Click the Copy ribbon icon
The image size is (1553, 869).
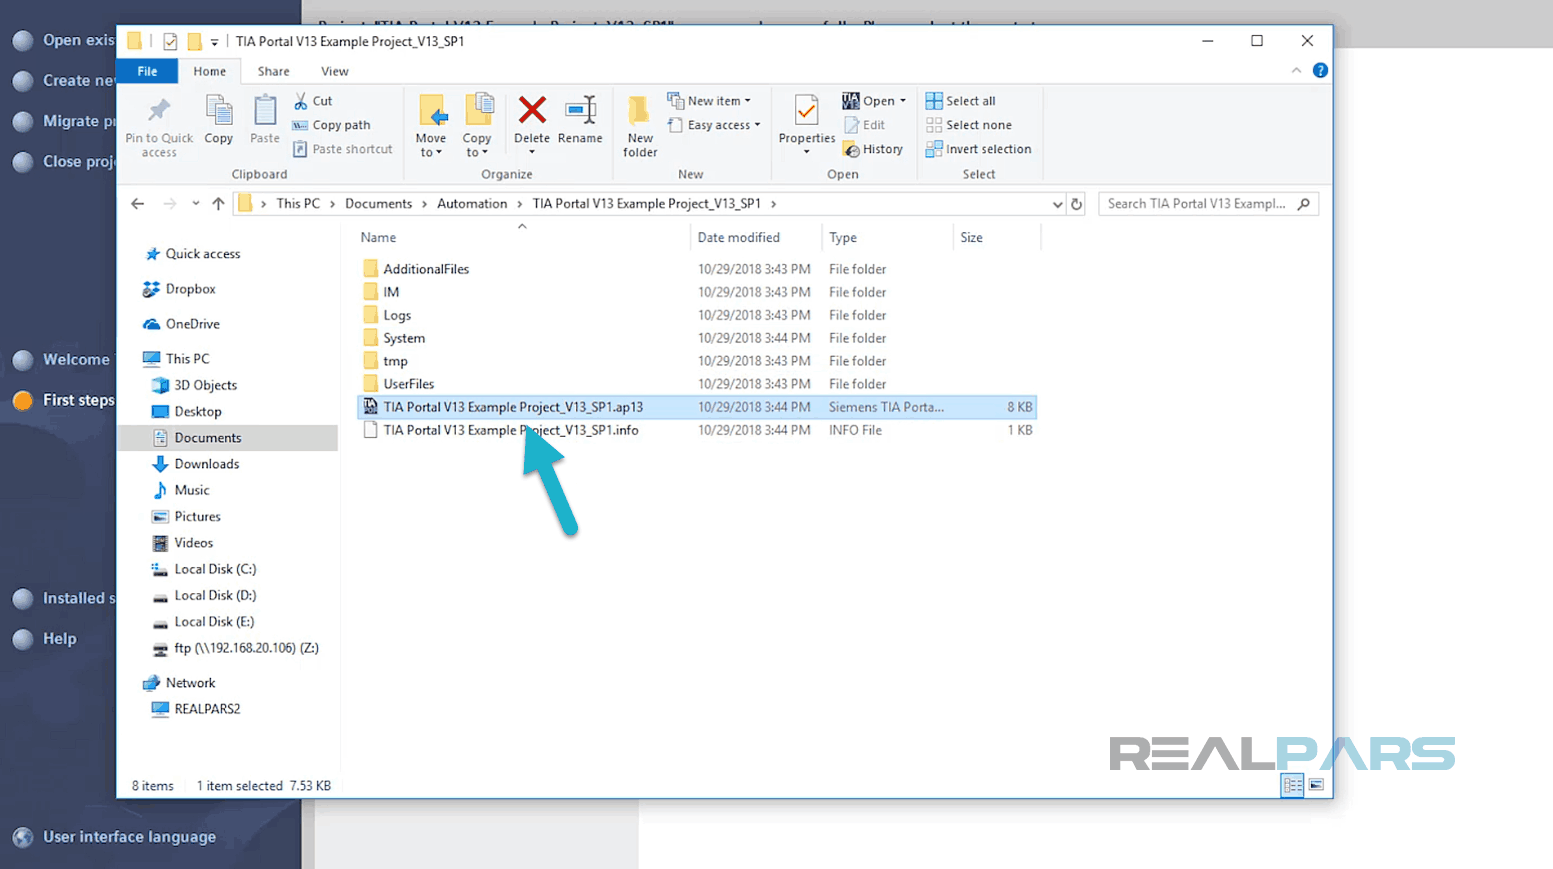pyautogui.click(x=218, y=110)
